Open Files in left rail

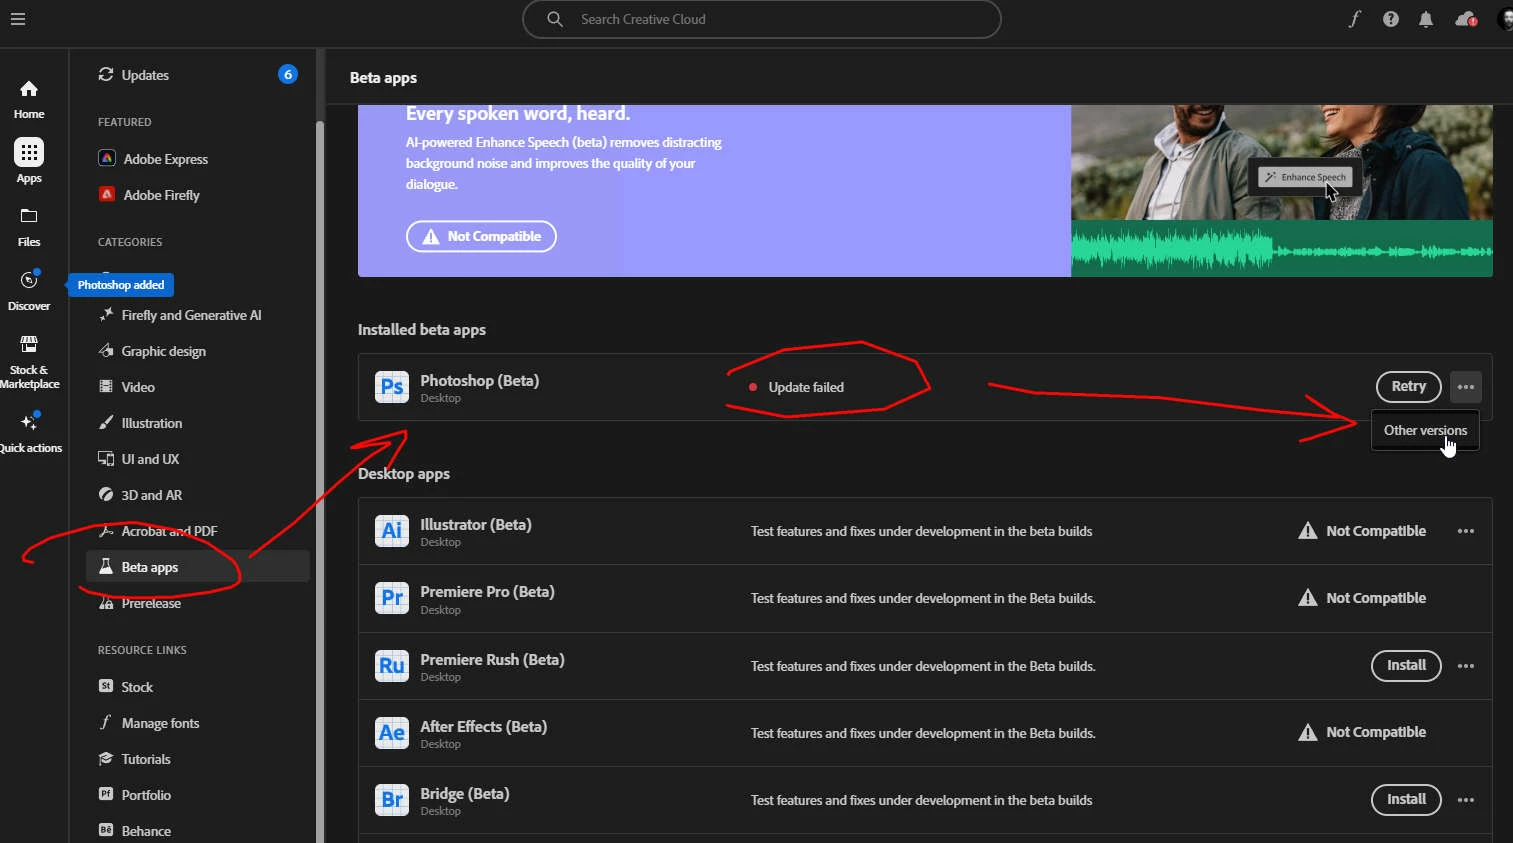29,227
